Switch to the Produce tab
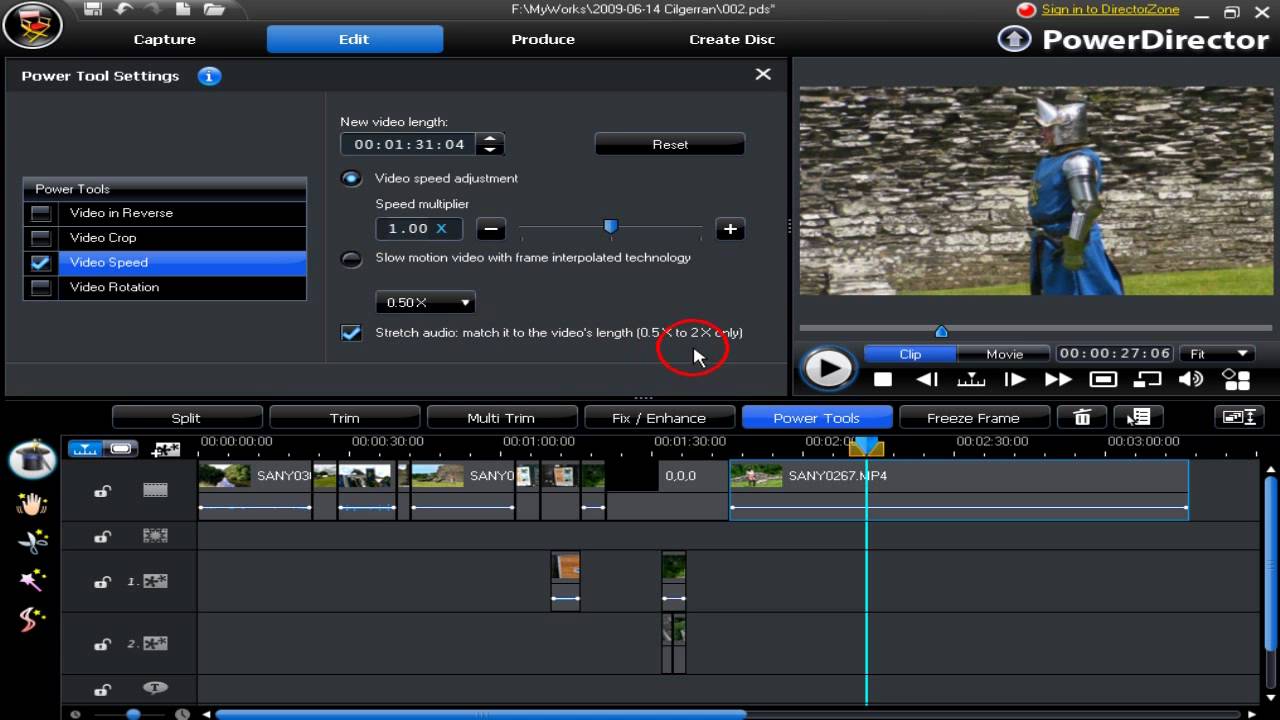Screen dimensions: 1280x720 click(x=543, y=39)
